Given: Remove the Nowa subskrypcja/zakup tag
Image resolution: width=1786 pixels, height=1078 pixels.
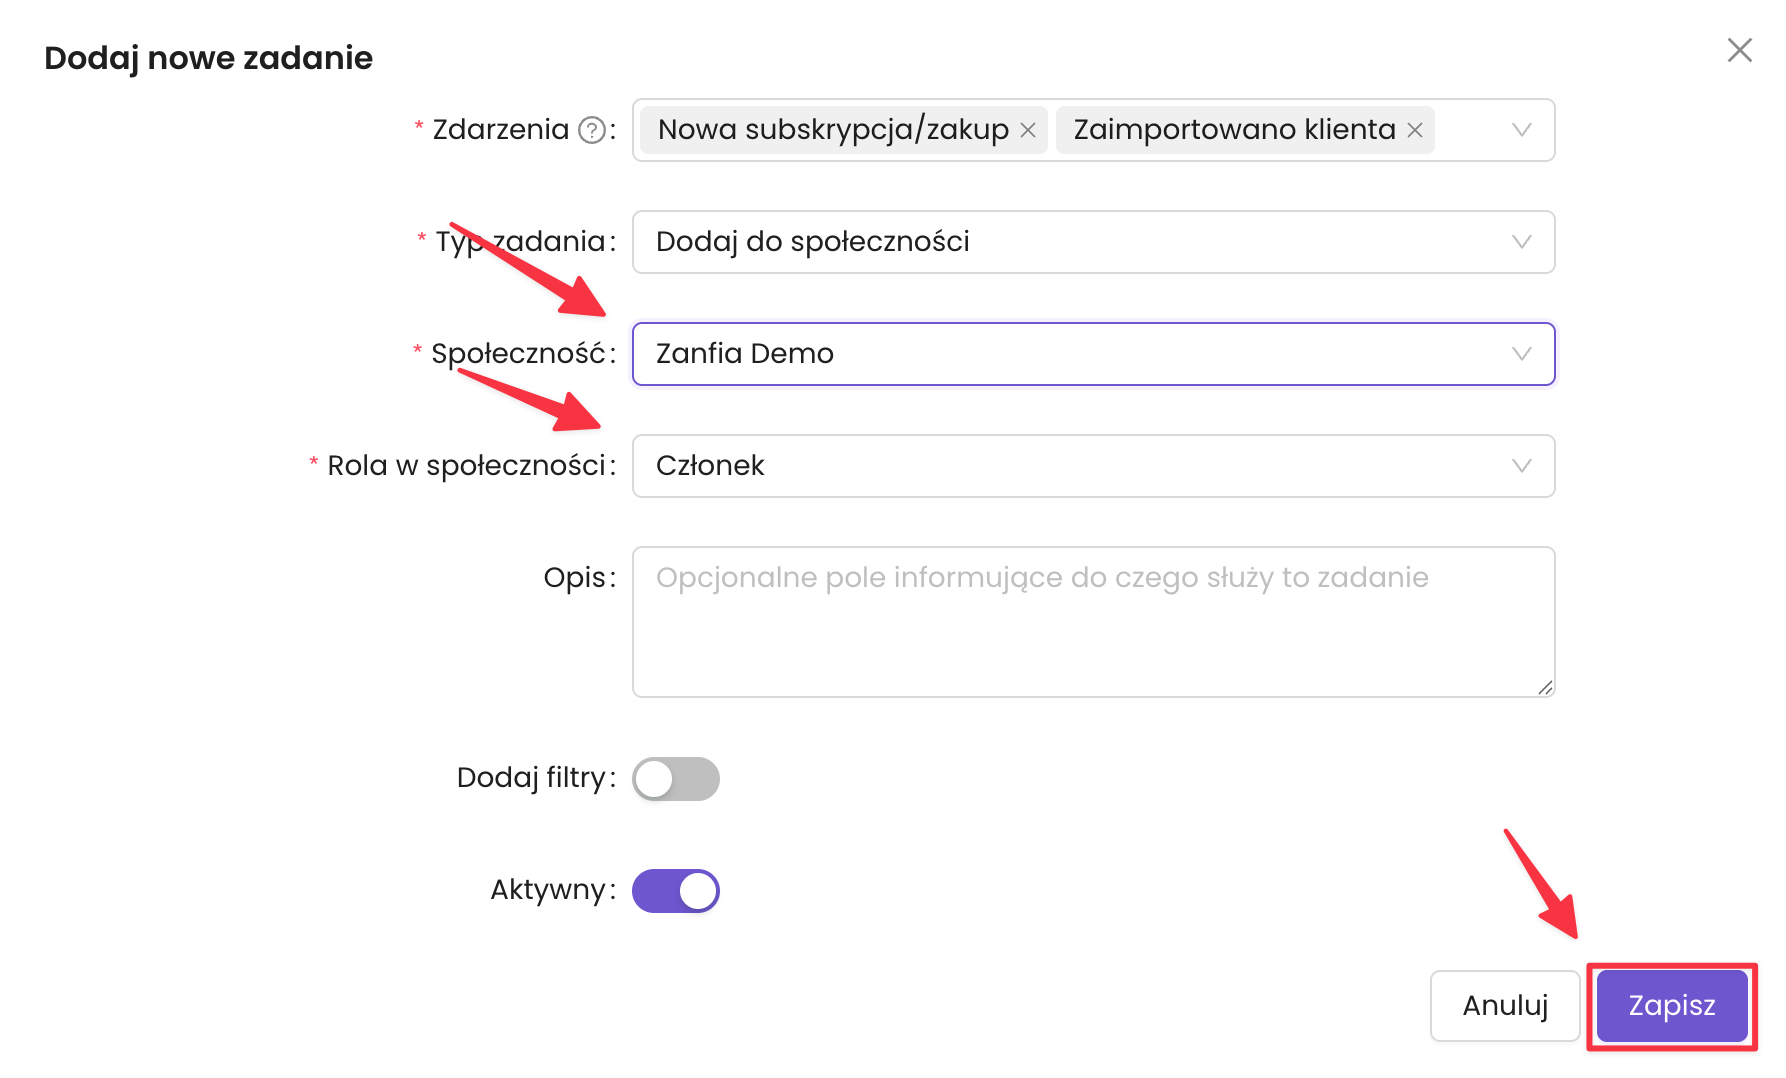Looking at the screenshot, I should [1027, 130].
